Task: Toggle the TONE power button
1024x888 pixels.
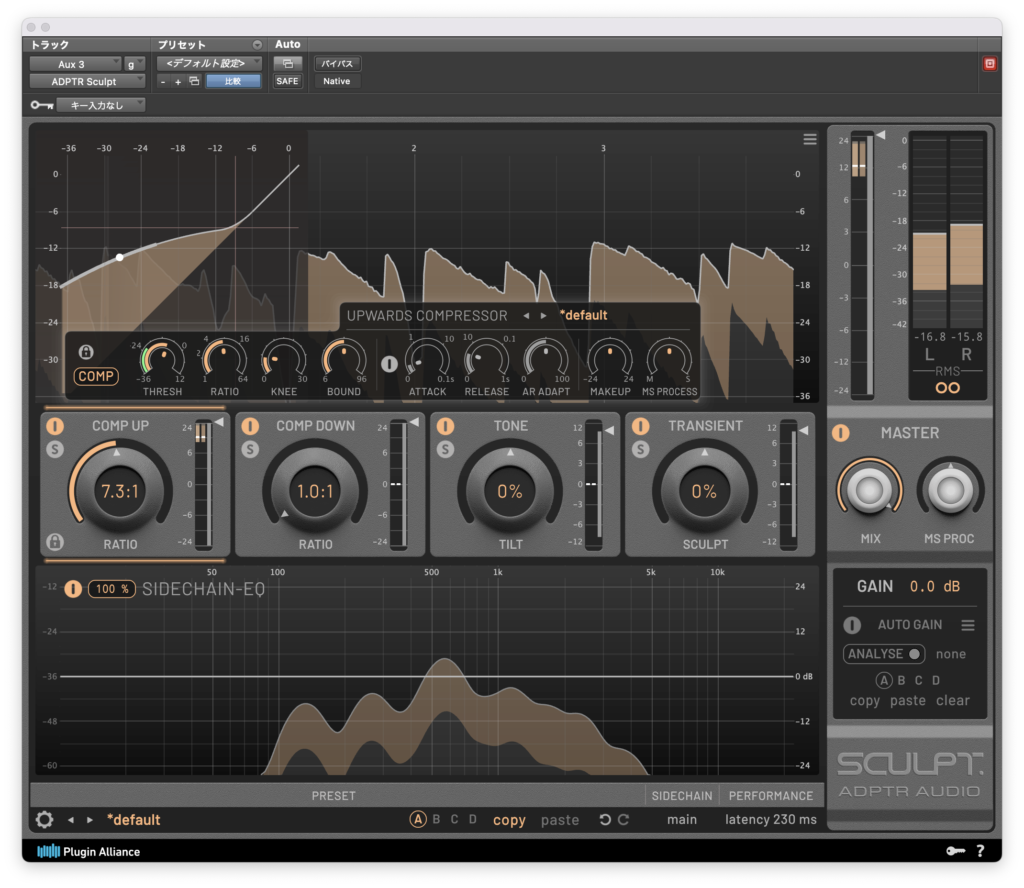Action: 445,426
